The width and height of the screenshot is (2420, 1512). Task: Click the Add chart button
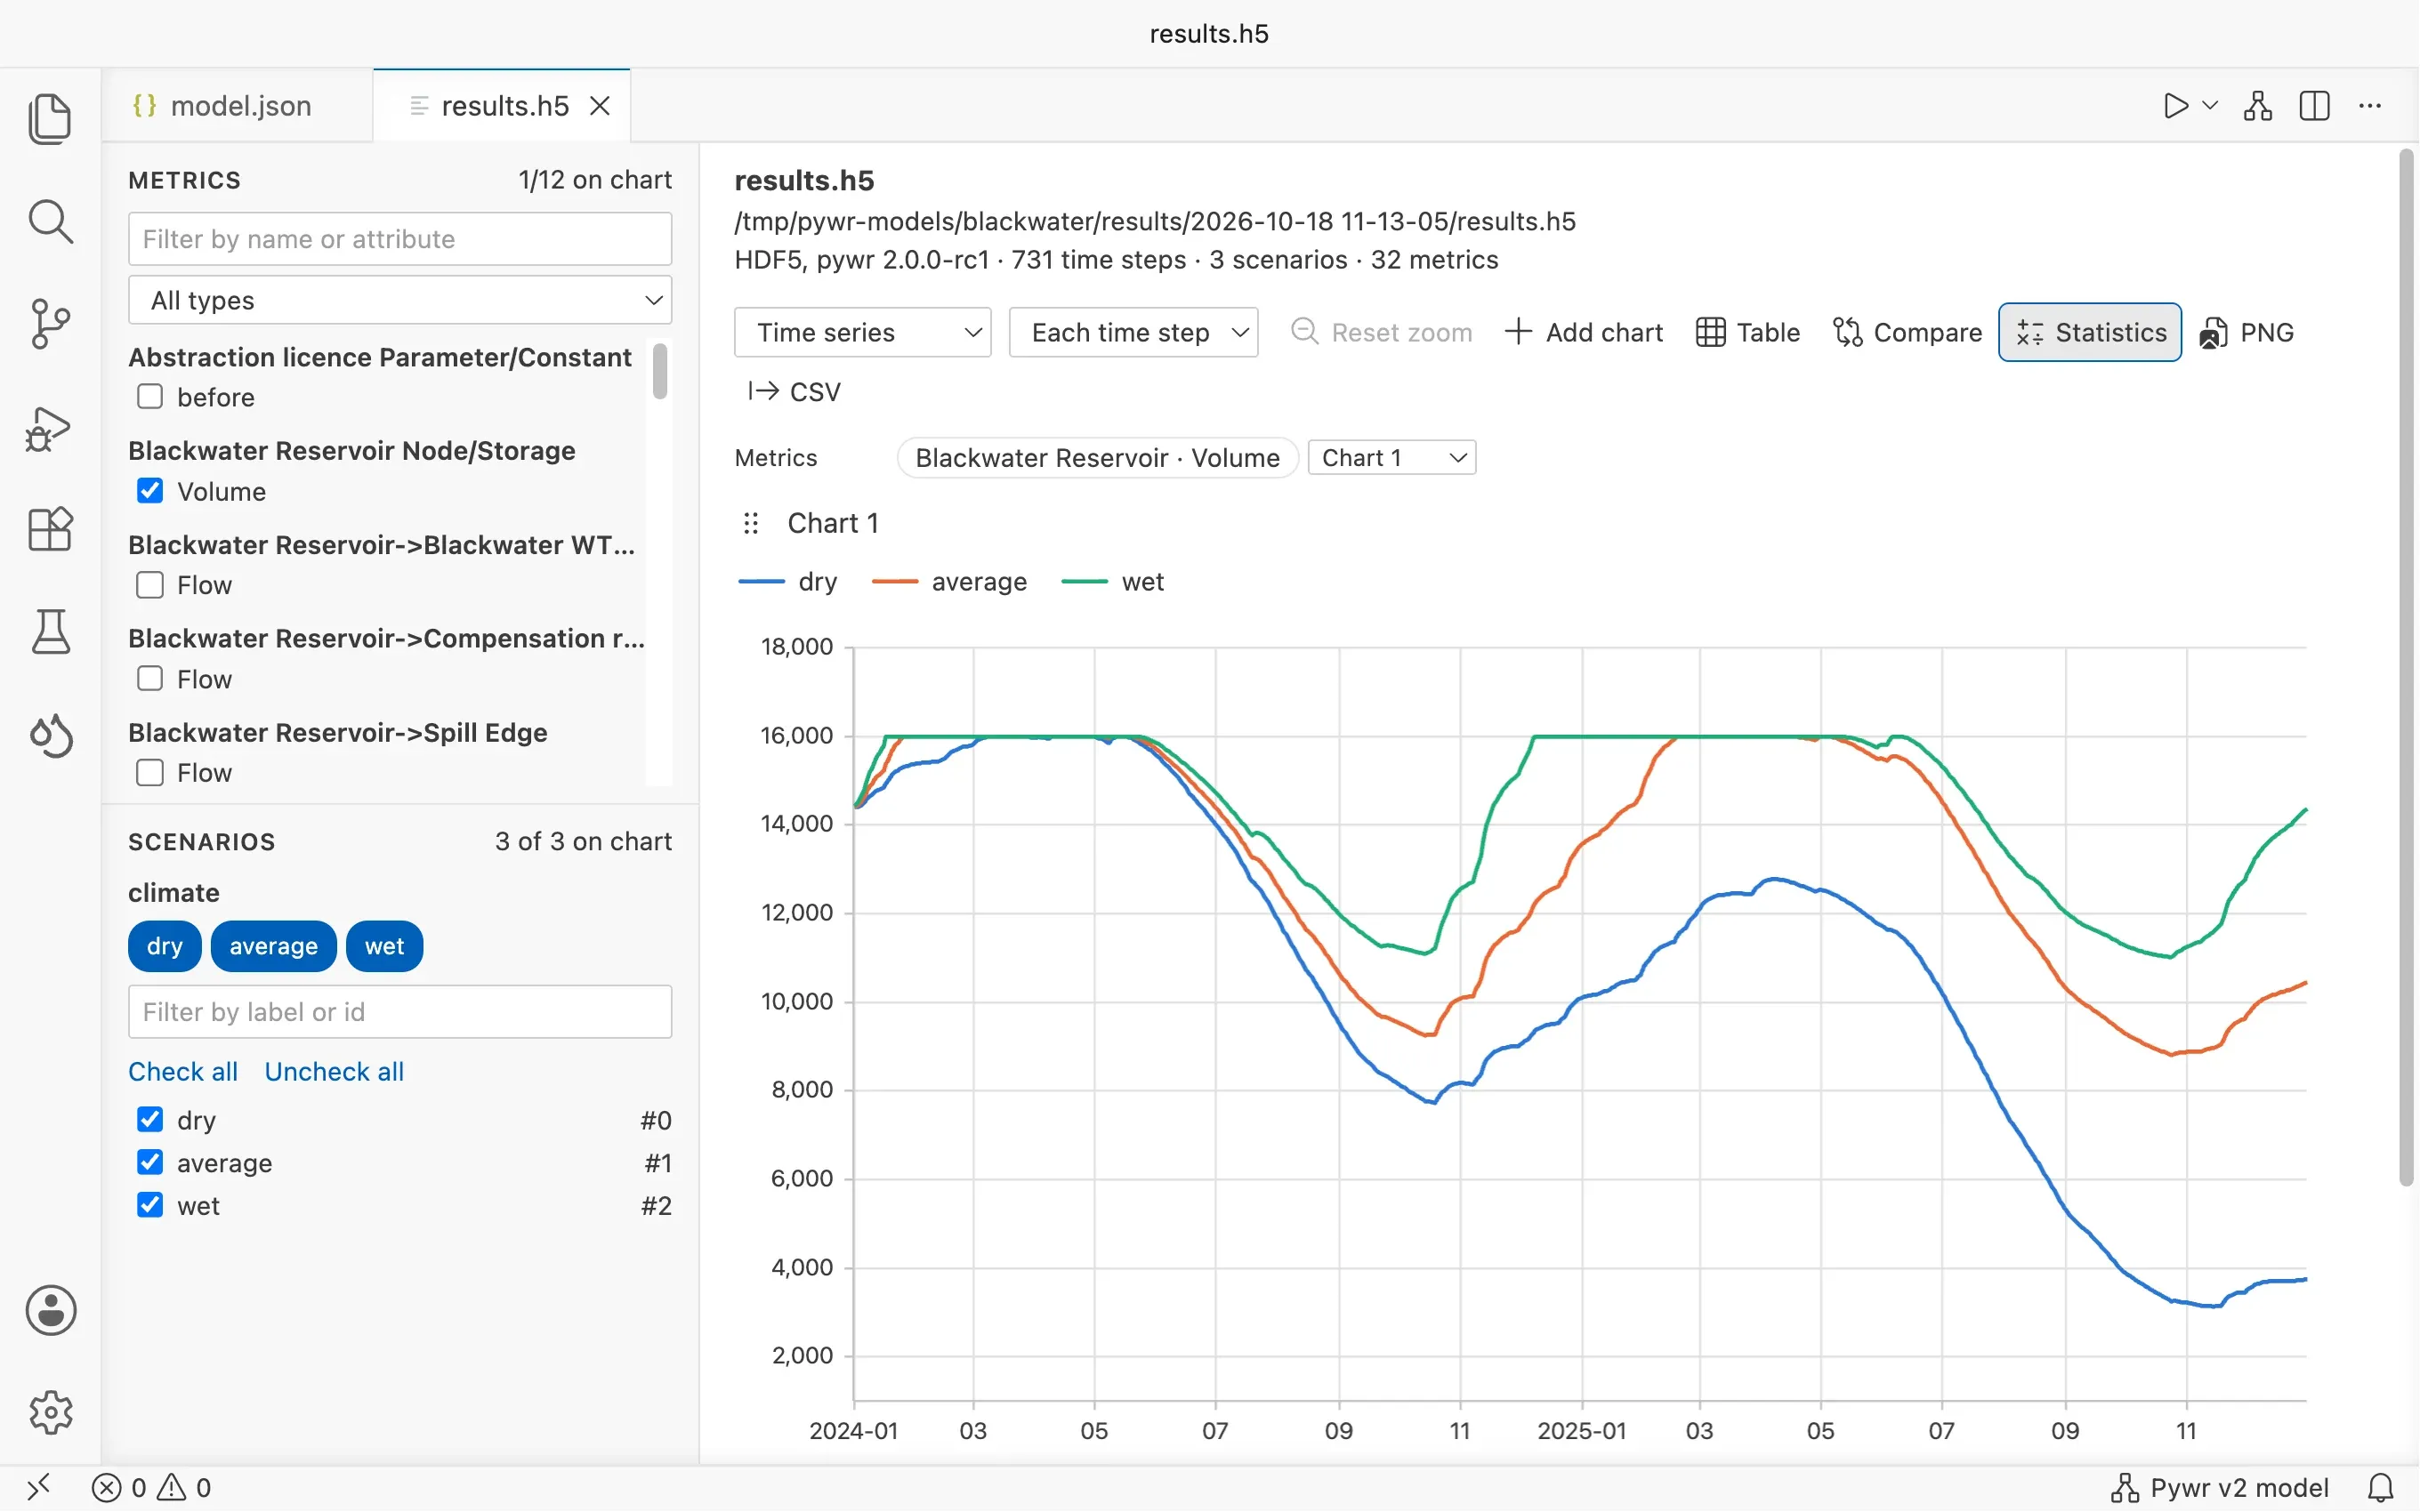(x=1583, y=332)
